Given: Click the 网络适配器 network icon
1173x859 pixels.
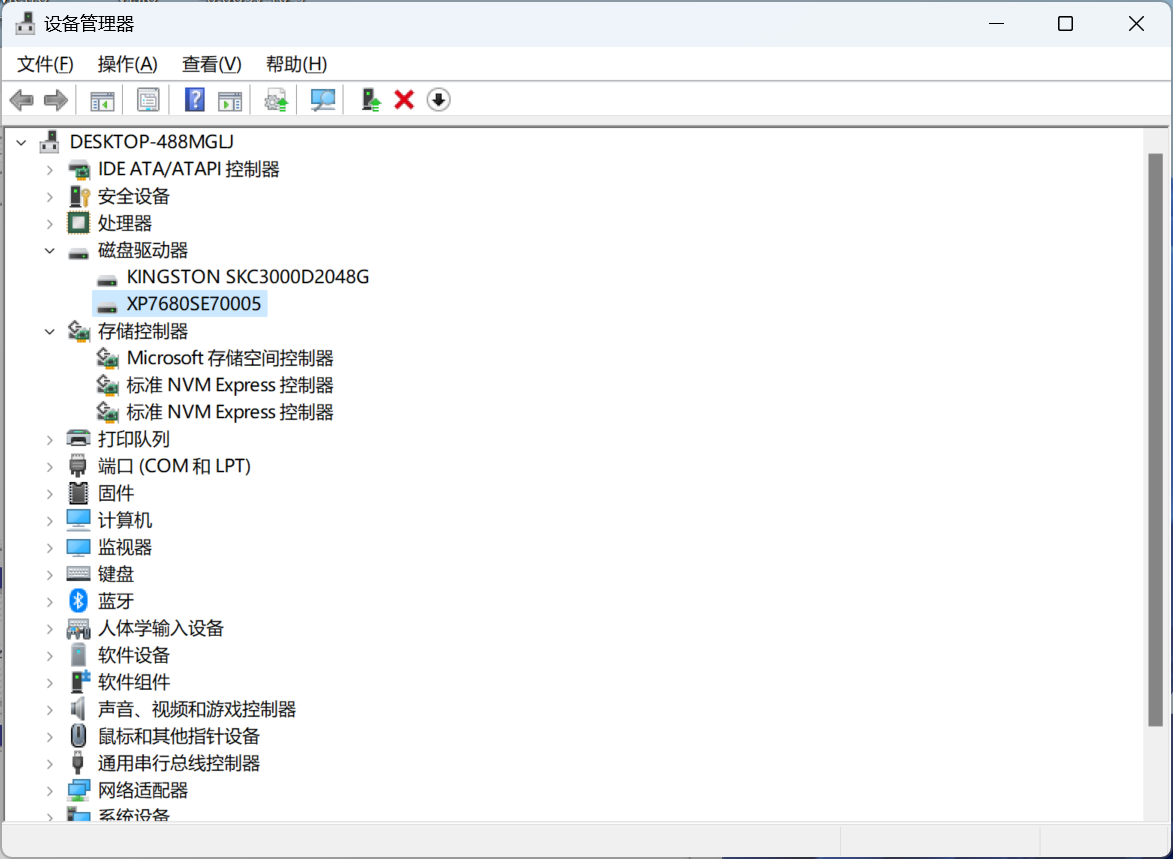Looking at the screenshot, I should 79,790.
